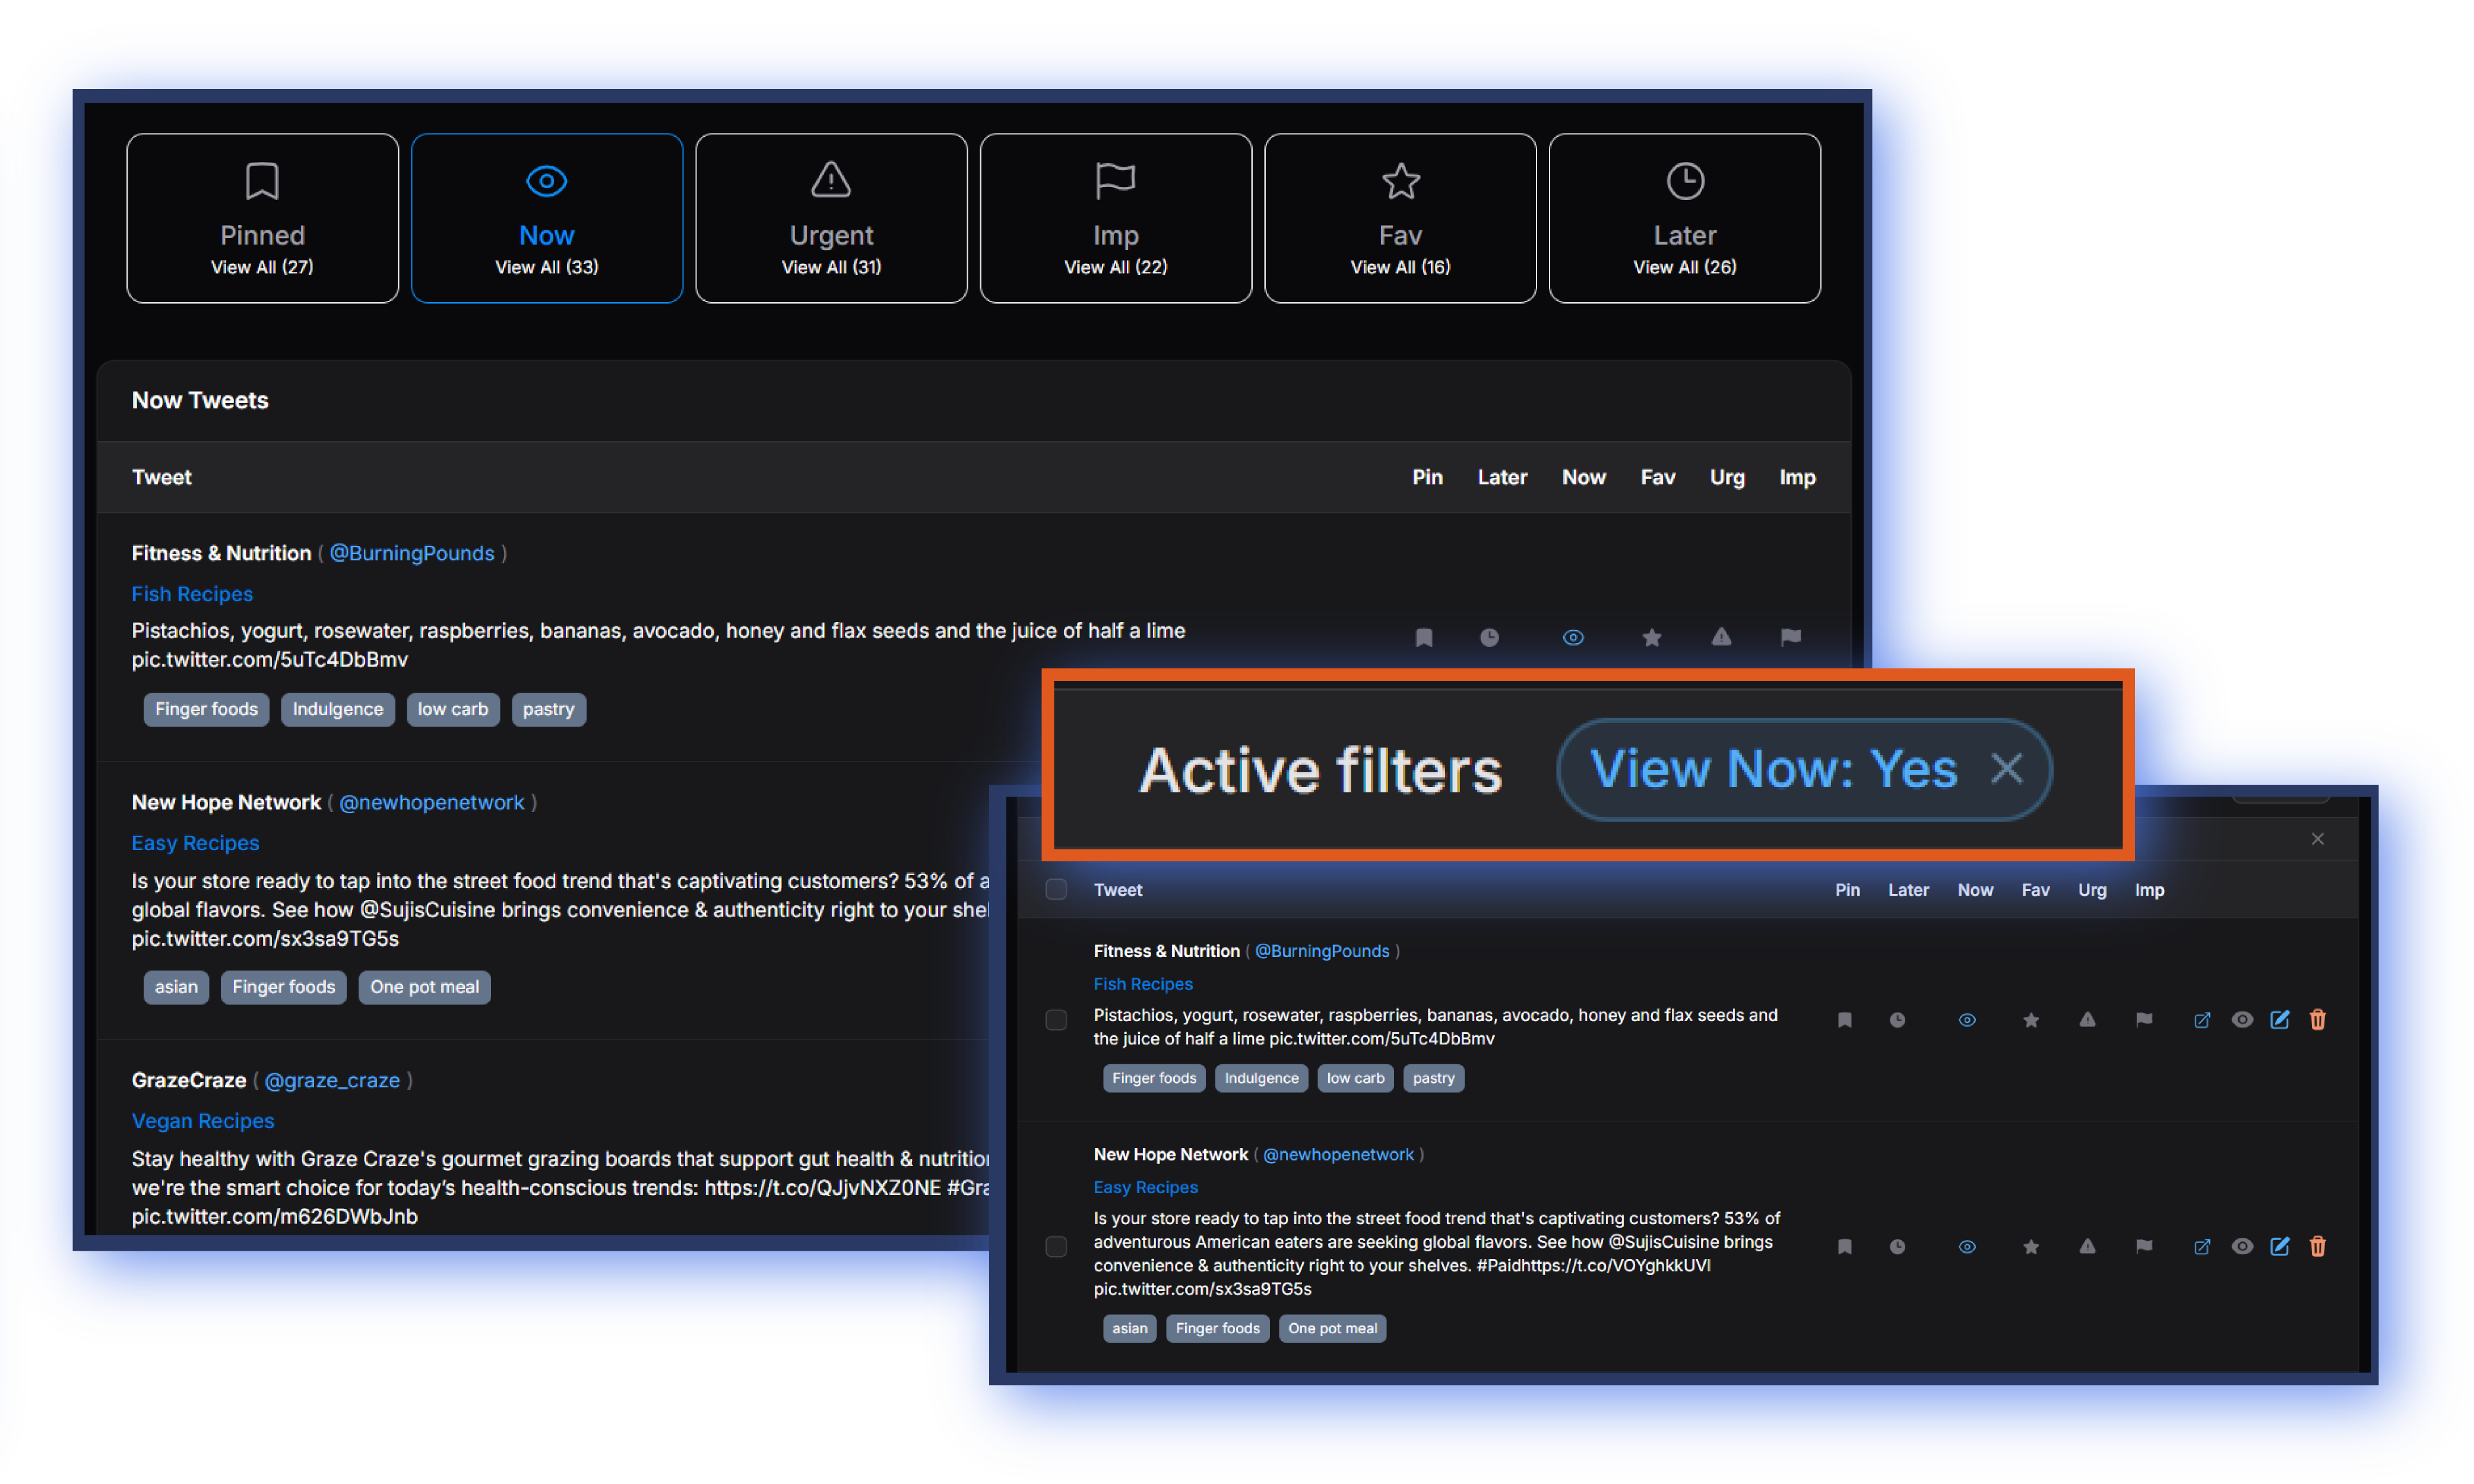Toggle Now eye on New Hope Network row
This screenshot has height=1484, width=2474.
[1967, 1247]
